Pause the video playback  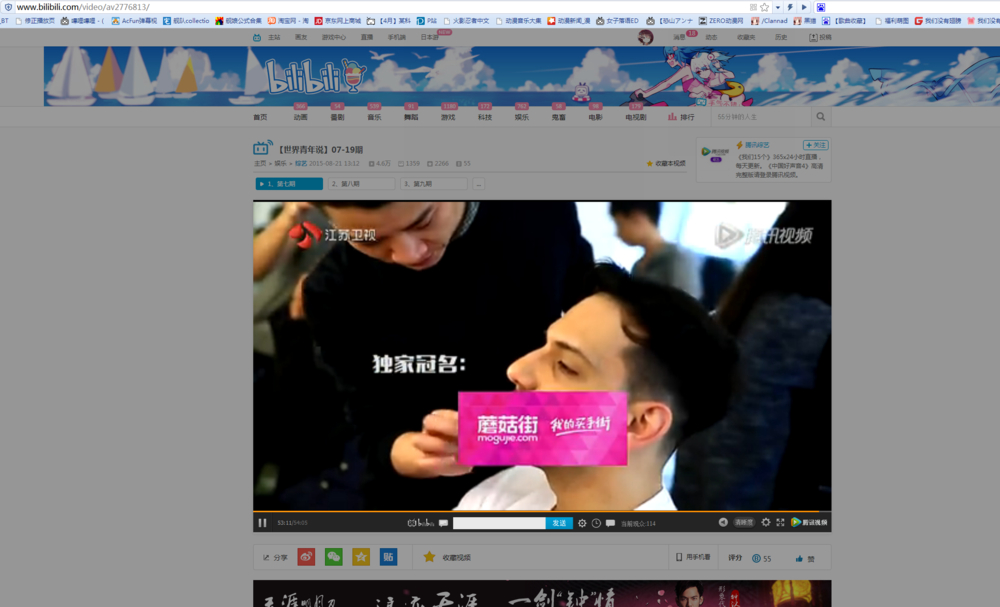[262, 523]
